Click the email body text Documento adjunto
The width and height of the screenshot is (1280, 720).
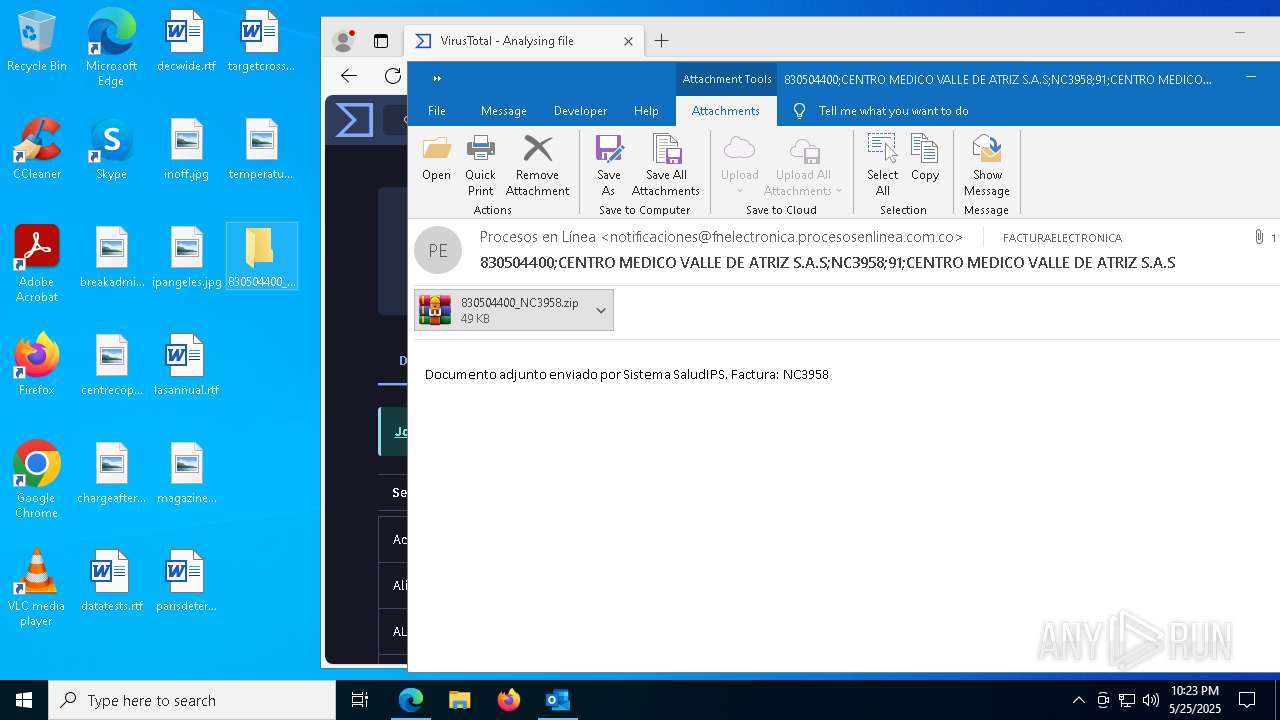626,374
